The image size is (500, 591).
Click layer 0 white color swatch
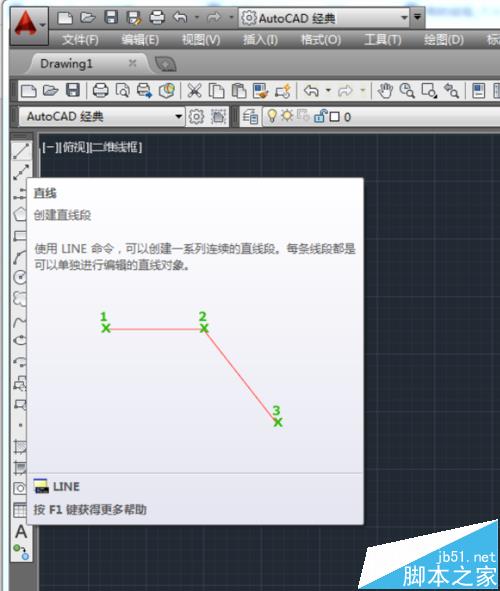pyautogui.click(x=334, y=117)
